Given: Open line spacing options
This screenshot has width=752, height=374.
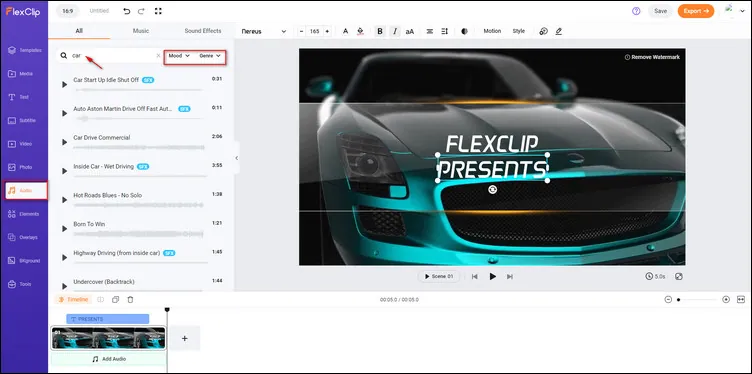Looking at the screenshot, I should 445,31.
